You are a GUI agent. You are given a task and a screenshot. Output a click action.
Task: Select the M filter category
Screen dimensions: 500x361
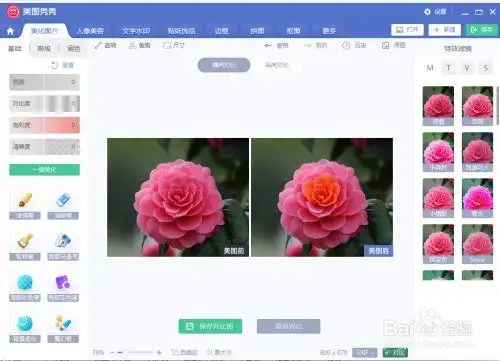click(430, 68)
